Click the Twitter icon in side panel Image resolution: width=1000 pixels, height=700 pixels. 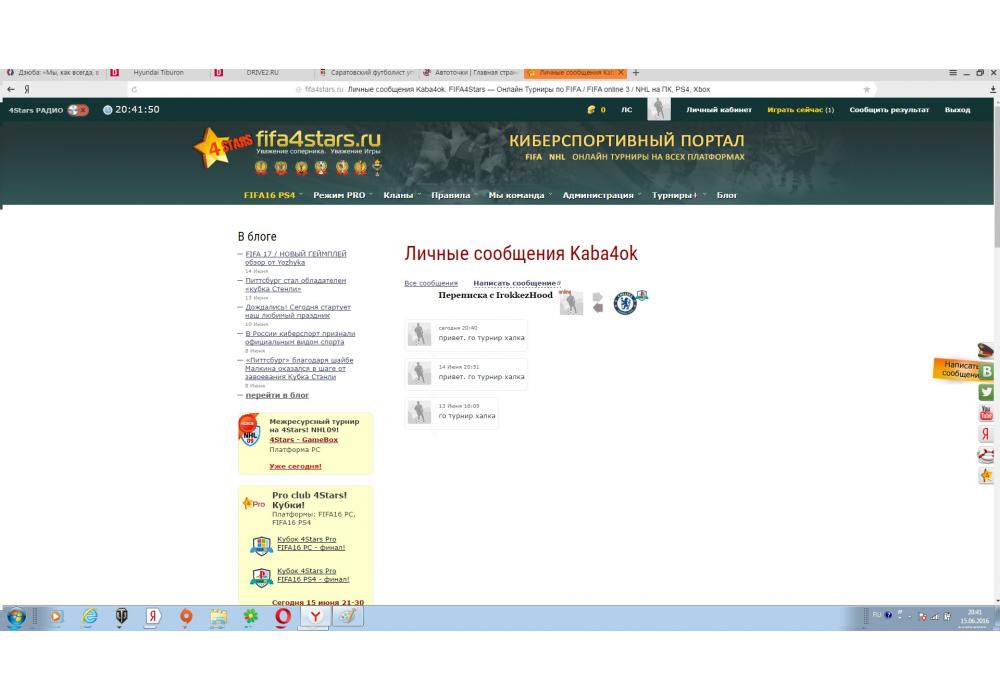pyautogui.click(x=986, y=392)
